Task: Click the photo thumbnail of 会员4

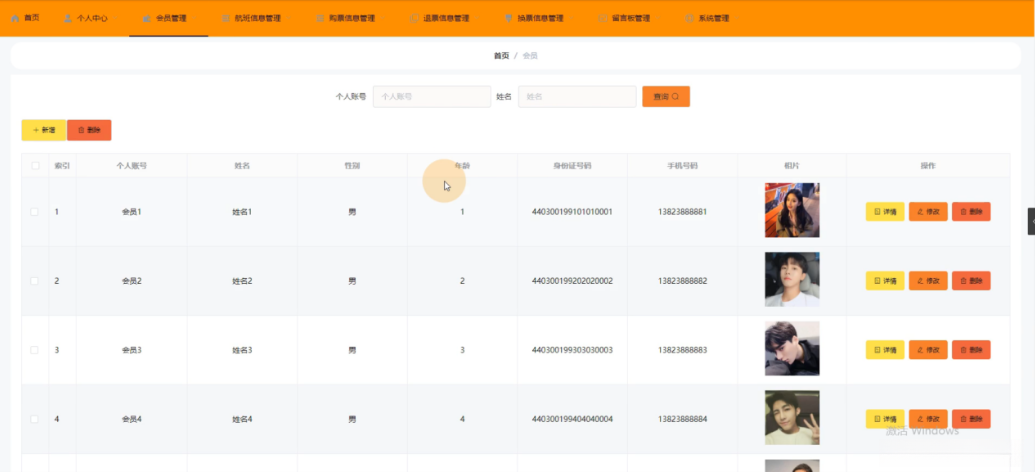Action: pos(792,417)
